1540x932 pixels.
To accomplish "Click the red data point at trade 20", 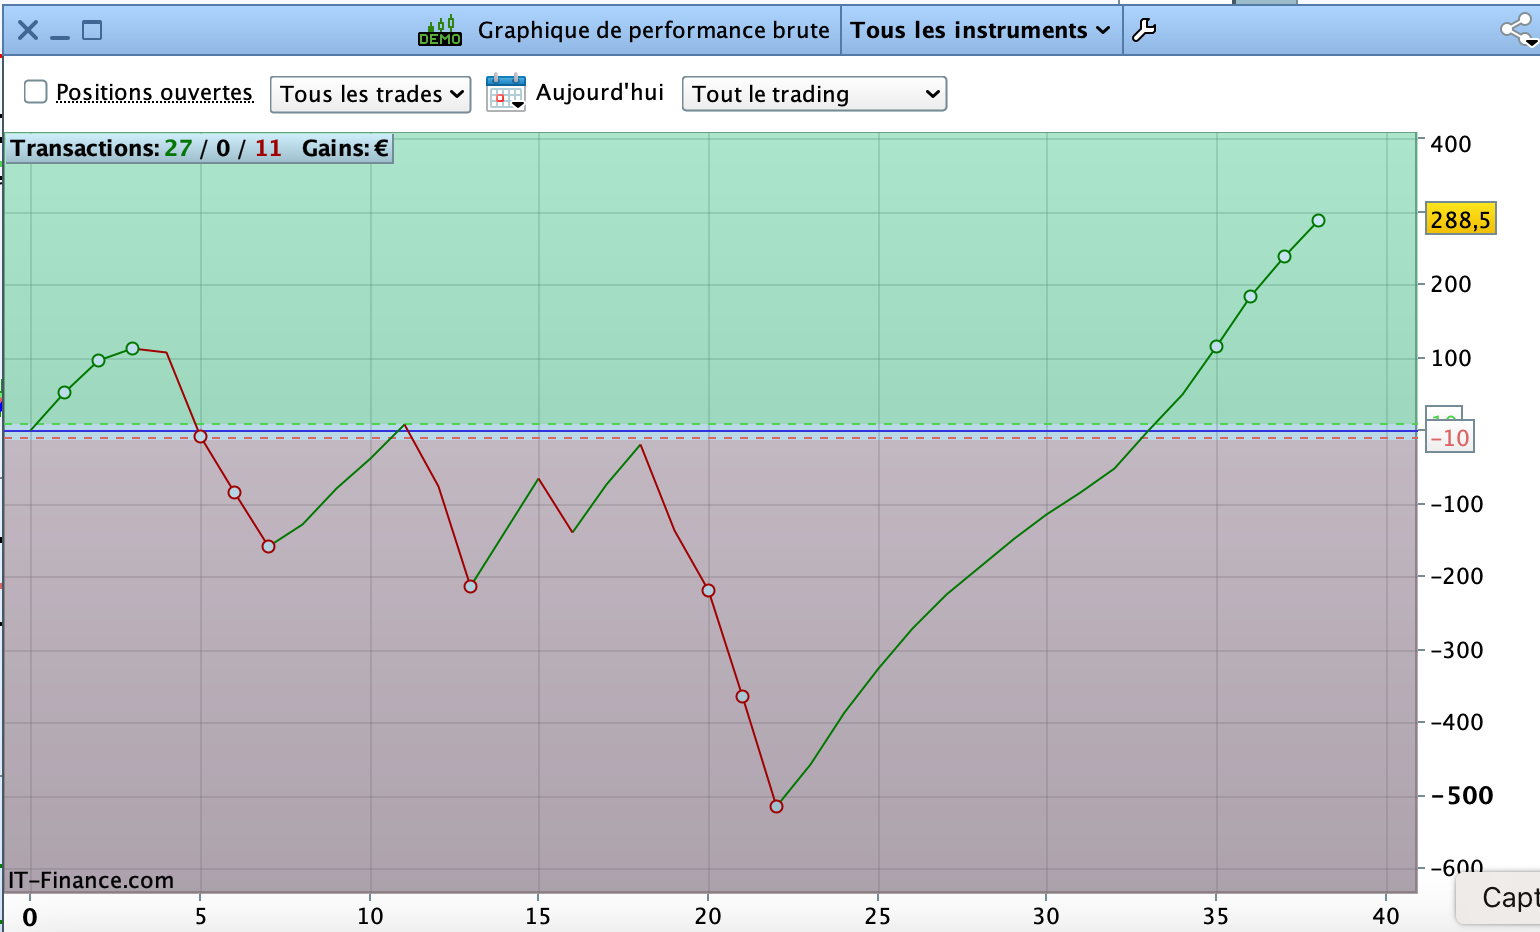I will [708, 590].
